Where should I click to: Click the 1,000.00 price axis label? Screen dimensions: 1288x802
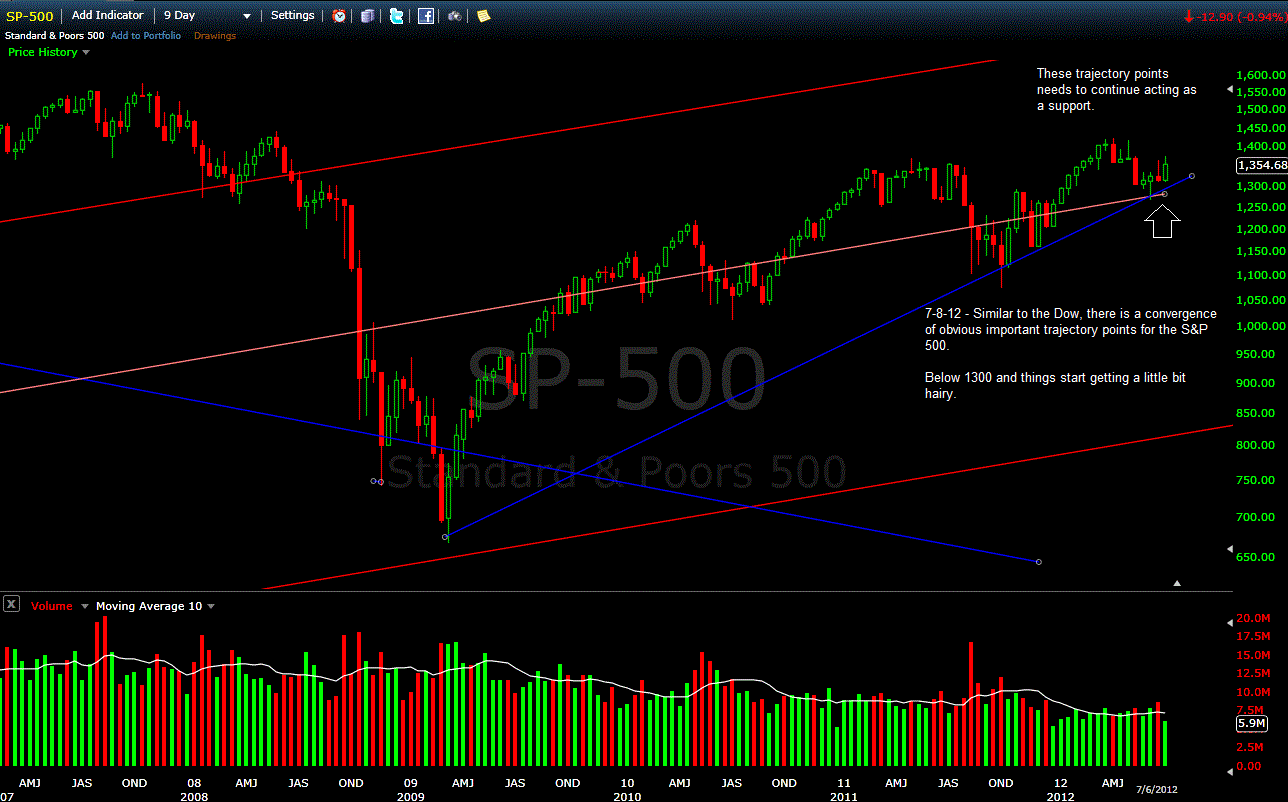tap(1259, 326)
